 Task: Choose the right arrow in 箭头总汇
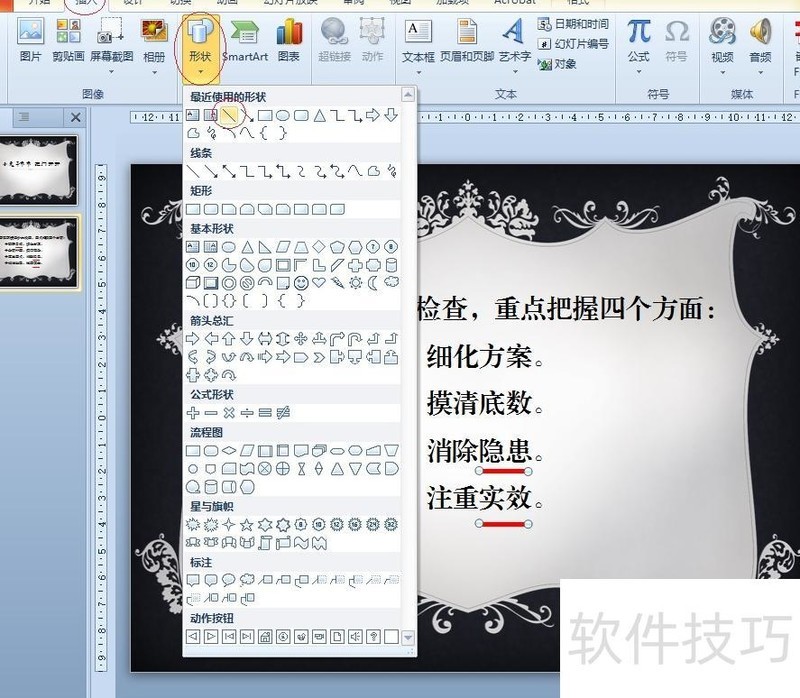[x=193, y=339]
